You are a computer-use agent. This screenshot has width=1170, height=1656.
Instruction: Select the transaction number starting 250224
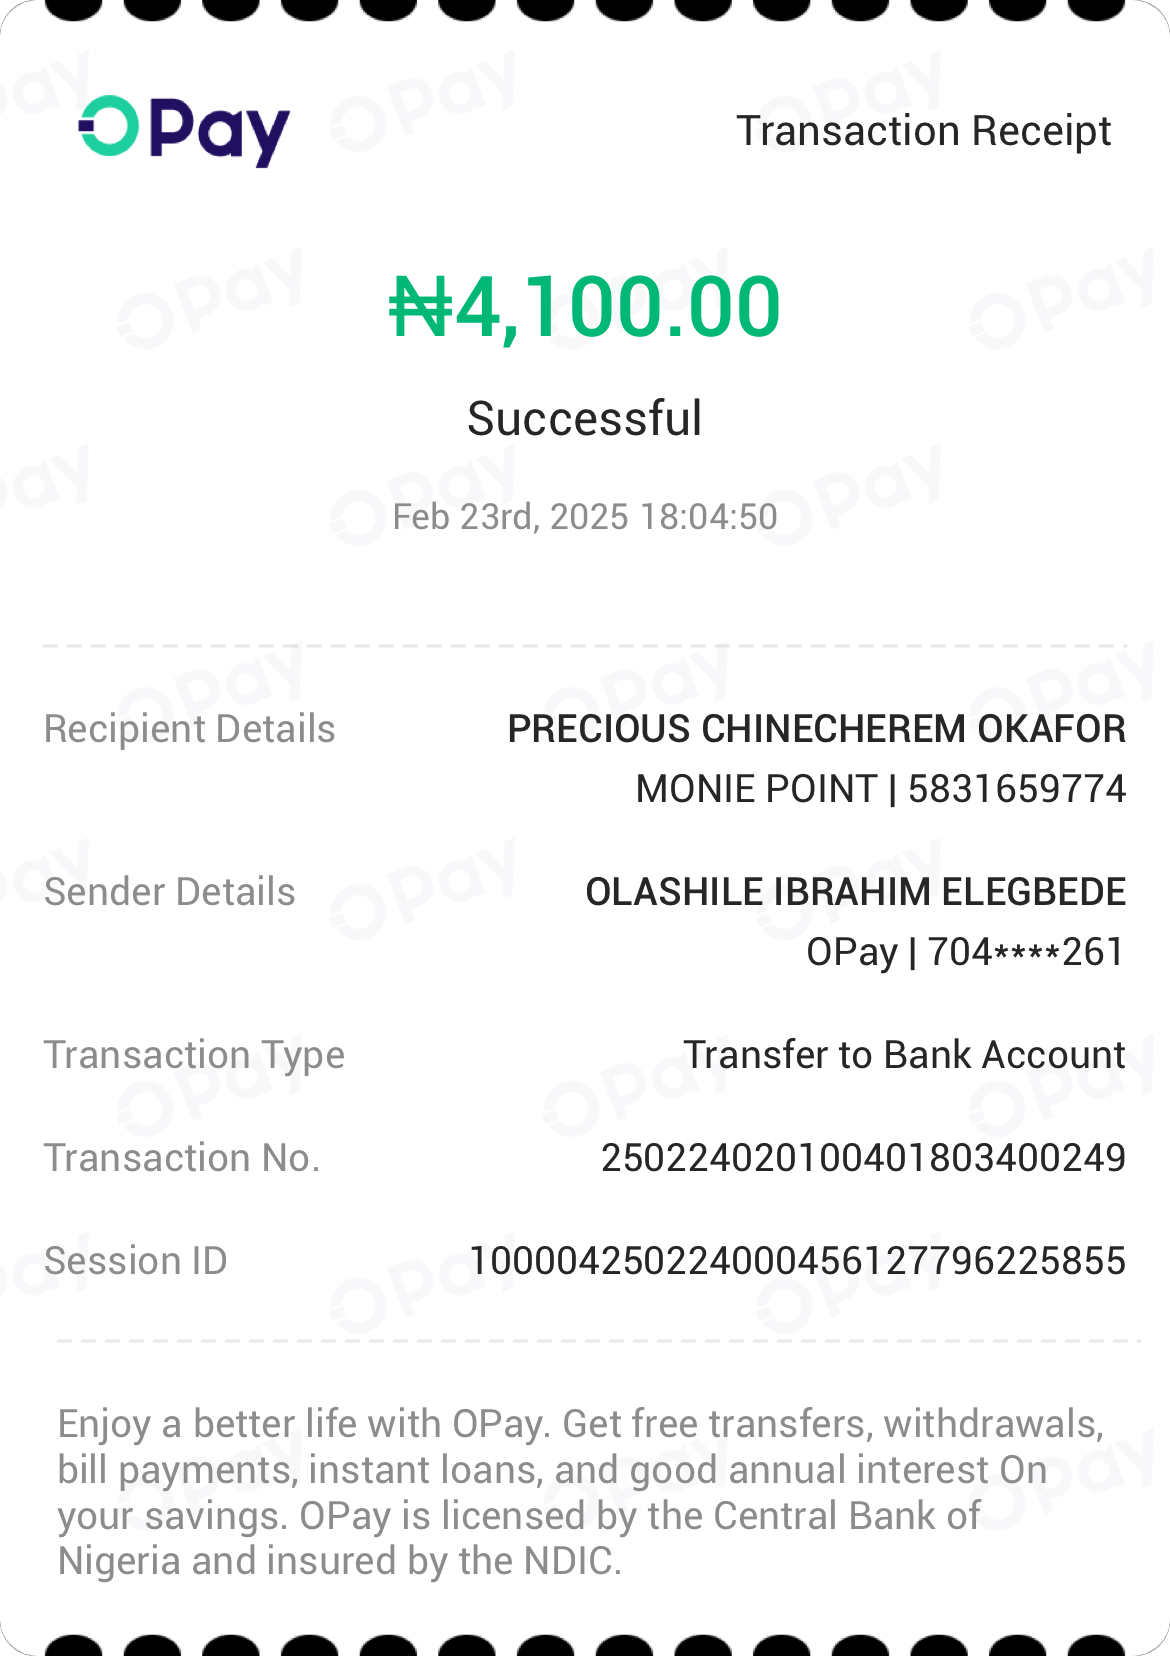(863, 1158)
